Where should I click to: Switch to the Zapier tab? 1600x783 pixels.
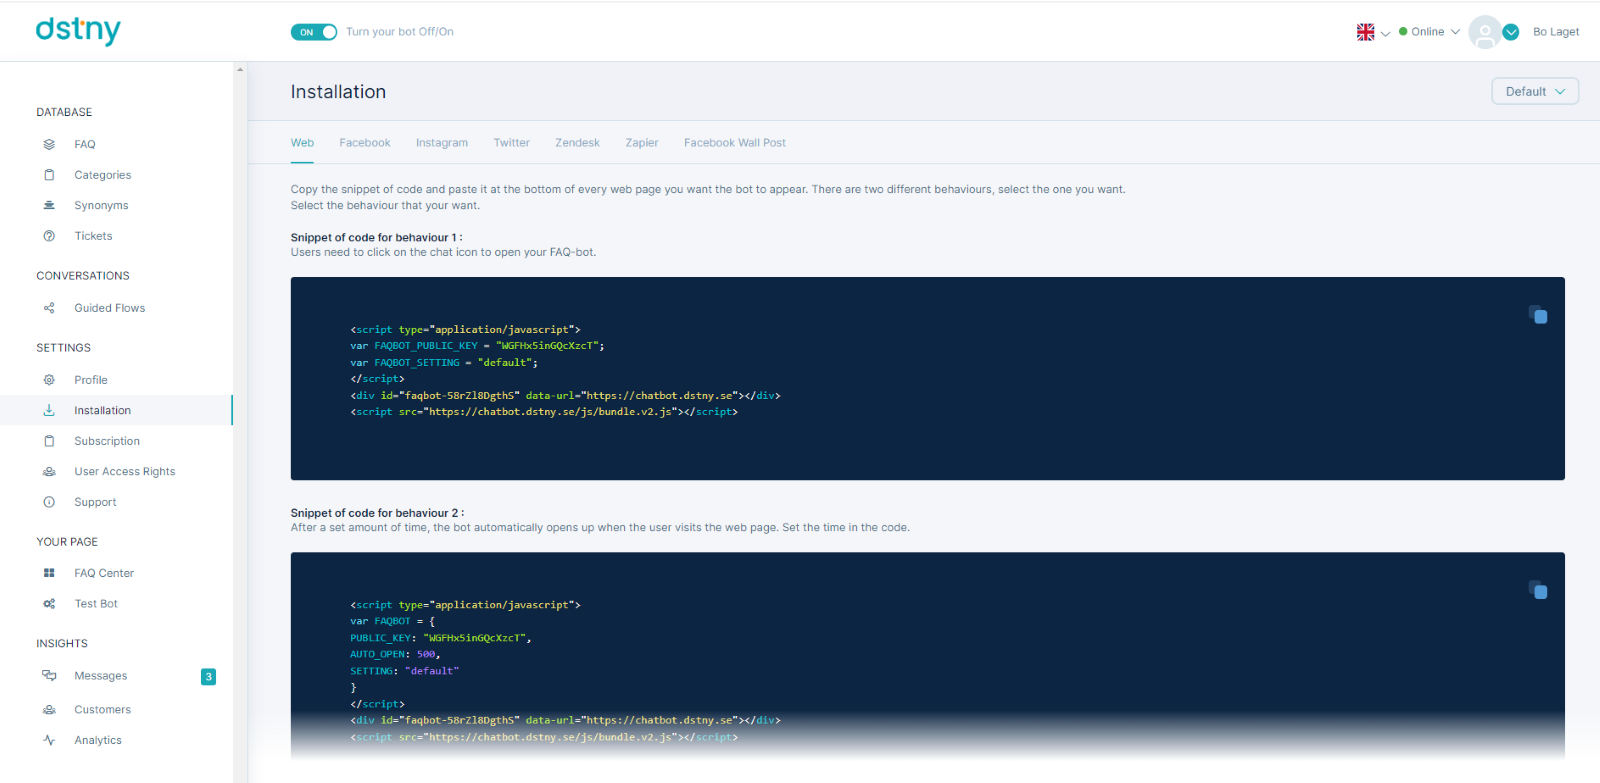click(x=642, y=143)
